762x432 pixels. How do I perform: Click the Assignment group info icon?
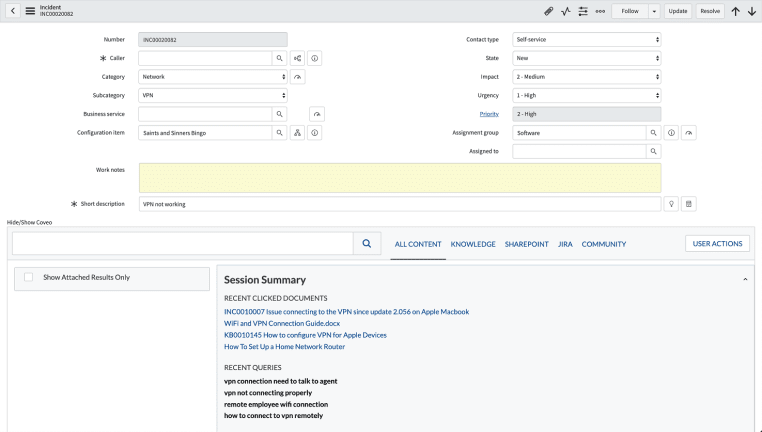[x=671, y=132]
